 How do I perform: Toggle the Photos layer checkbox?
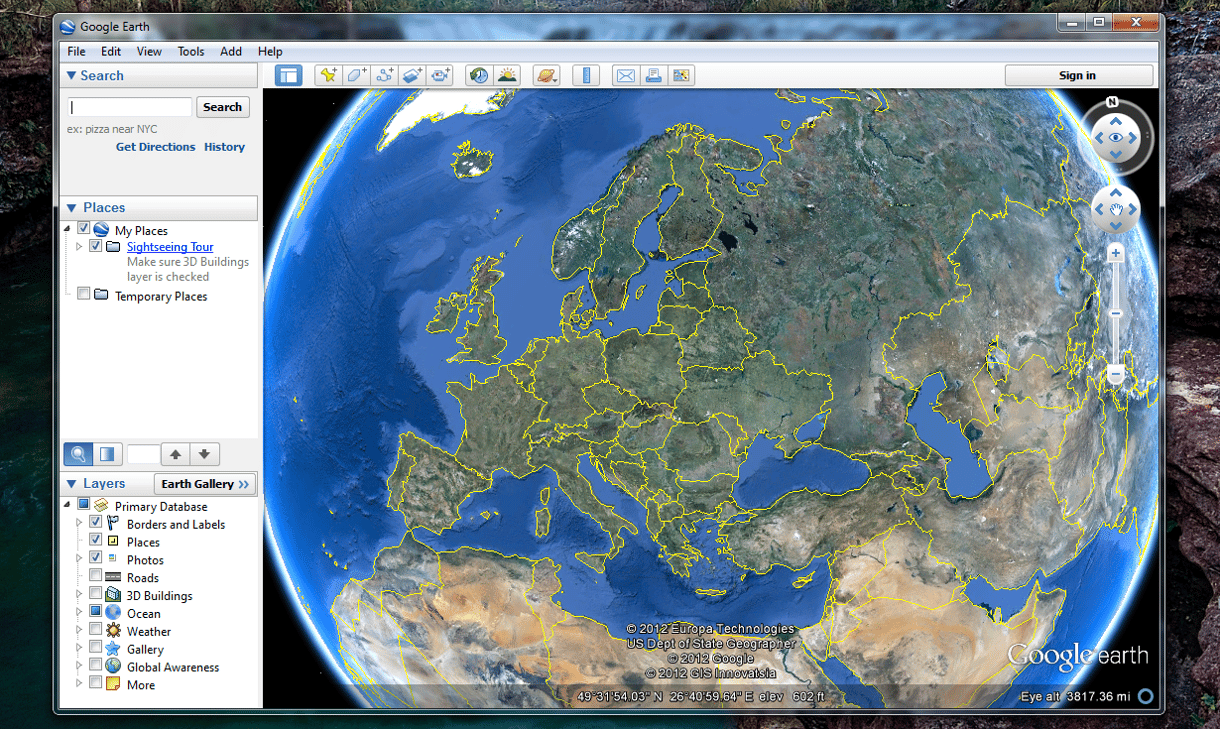pyautogui.click(x=96, y=558)
